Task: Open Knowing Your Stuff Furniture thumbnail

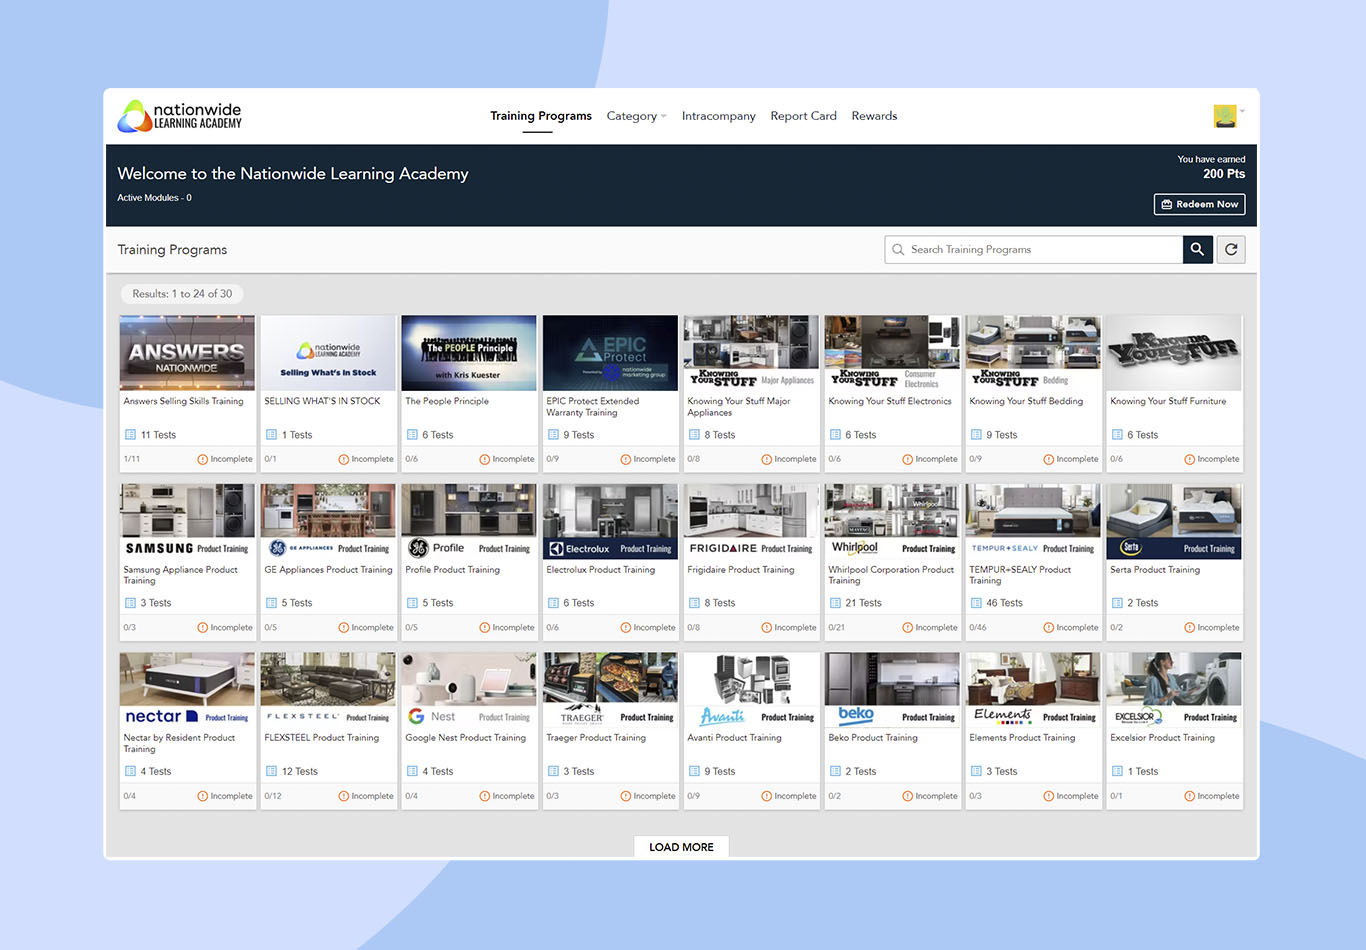Action: point(1174,353)
